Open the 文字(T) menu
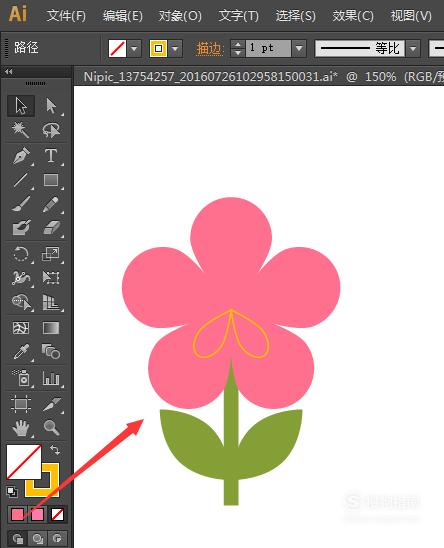This screenshot has width=444, height=548. [238, 16]
